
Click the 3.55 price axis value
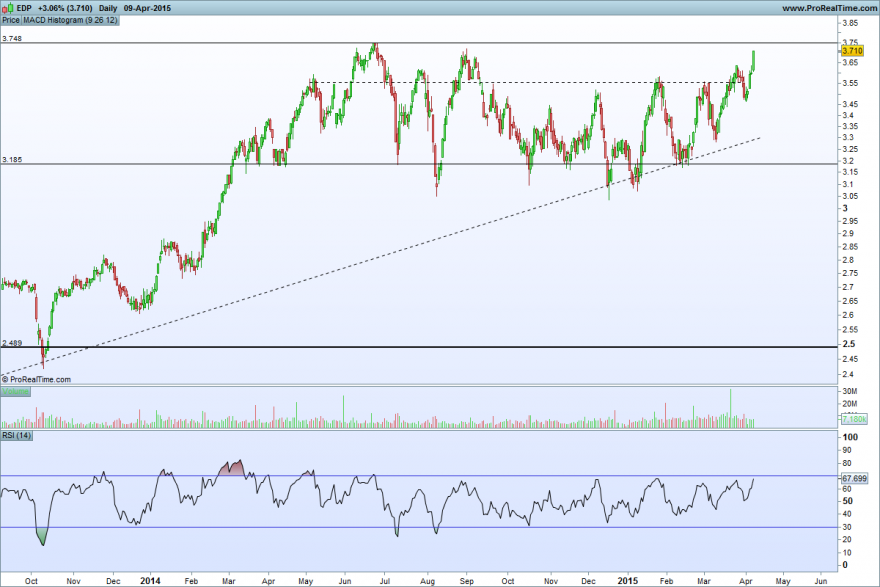tap(850, 83)
